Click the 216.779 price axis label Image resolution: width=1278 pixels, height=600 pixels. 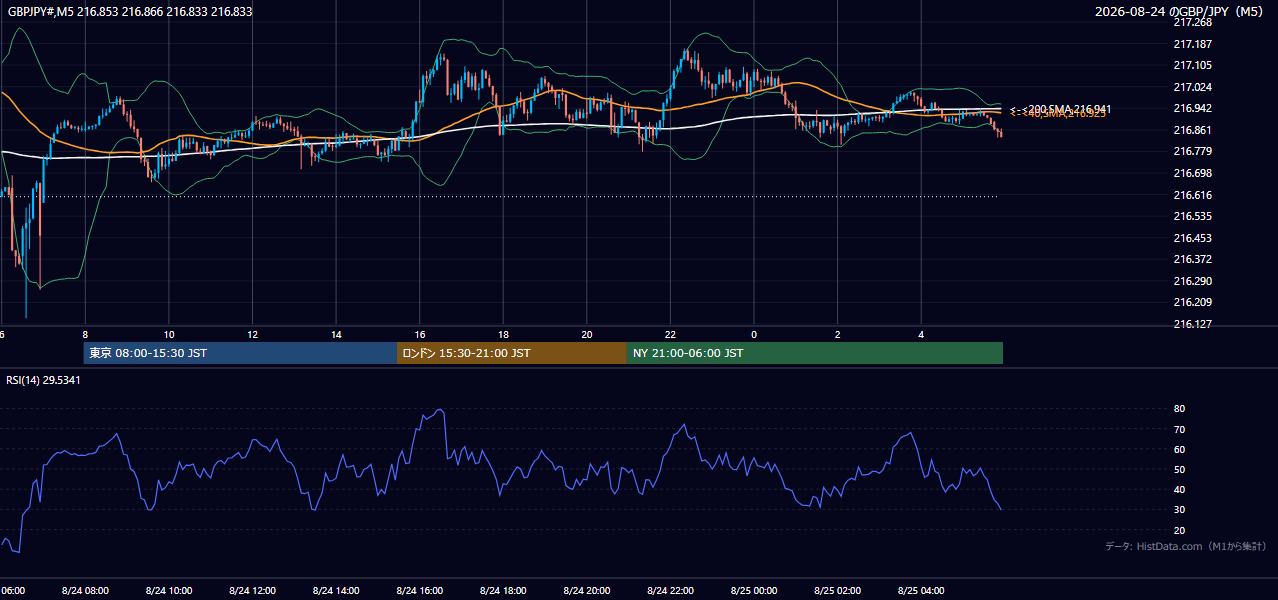pos(1192,151)
